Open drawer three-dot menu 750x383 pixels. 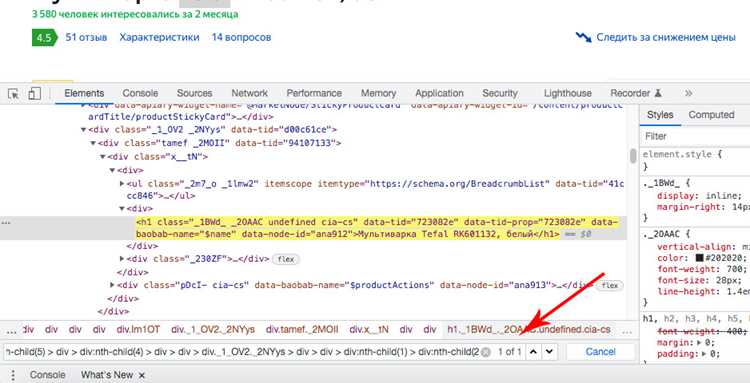(13, 375)
